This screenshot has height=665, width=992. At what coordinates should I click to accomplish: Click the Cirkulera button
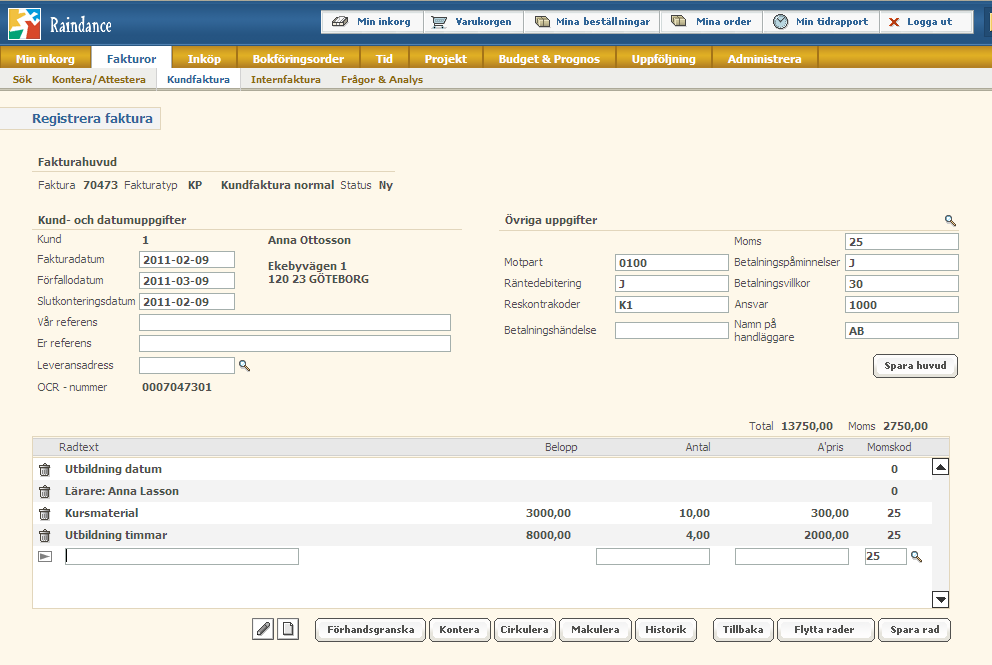coord(524,630)
